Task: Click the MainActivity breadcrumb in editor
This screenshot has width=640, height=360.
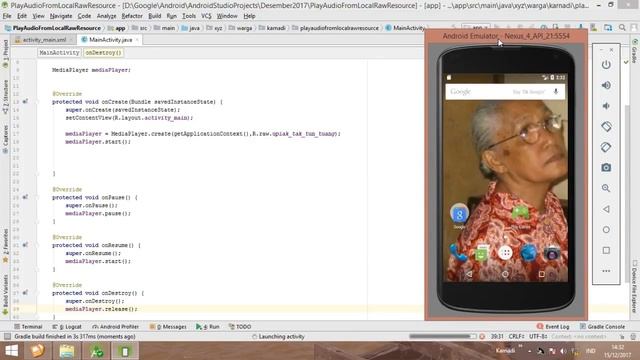Action: click(x=59, y=53)
